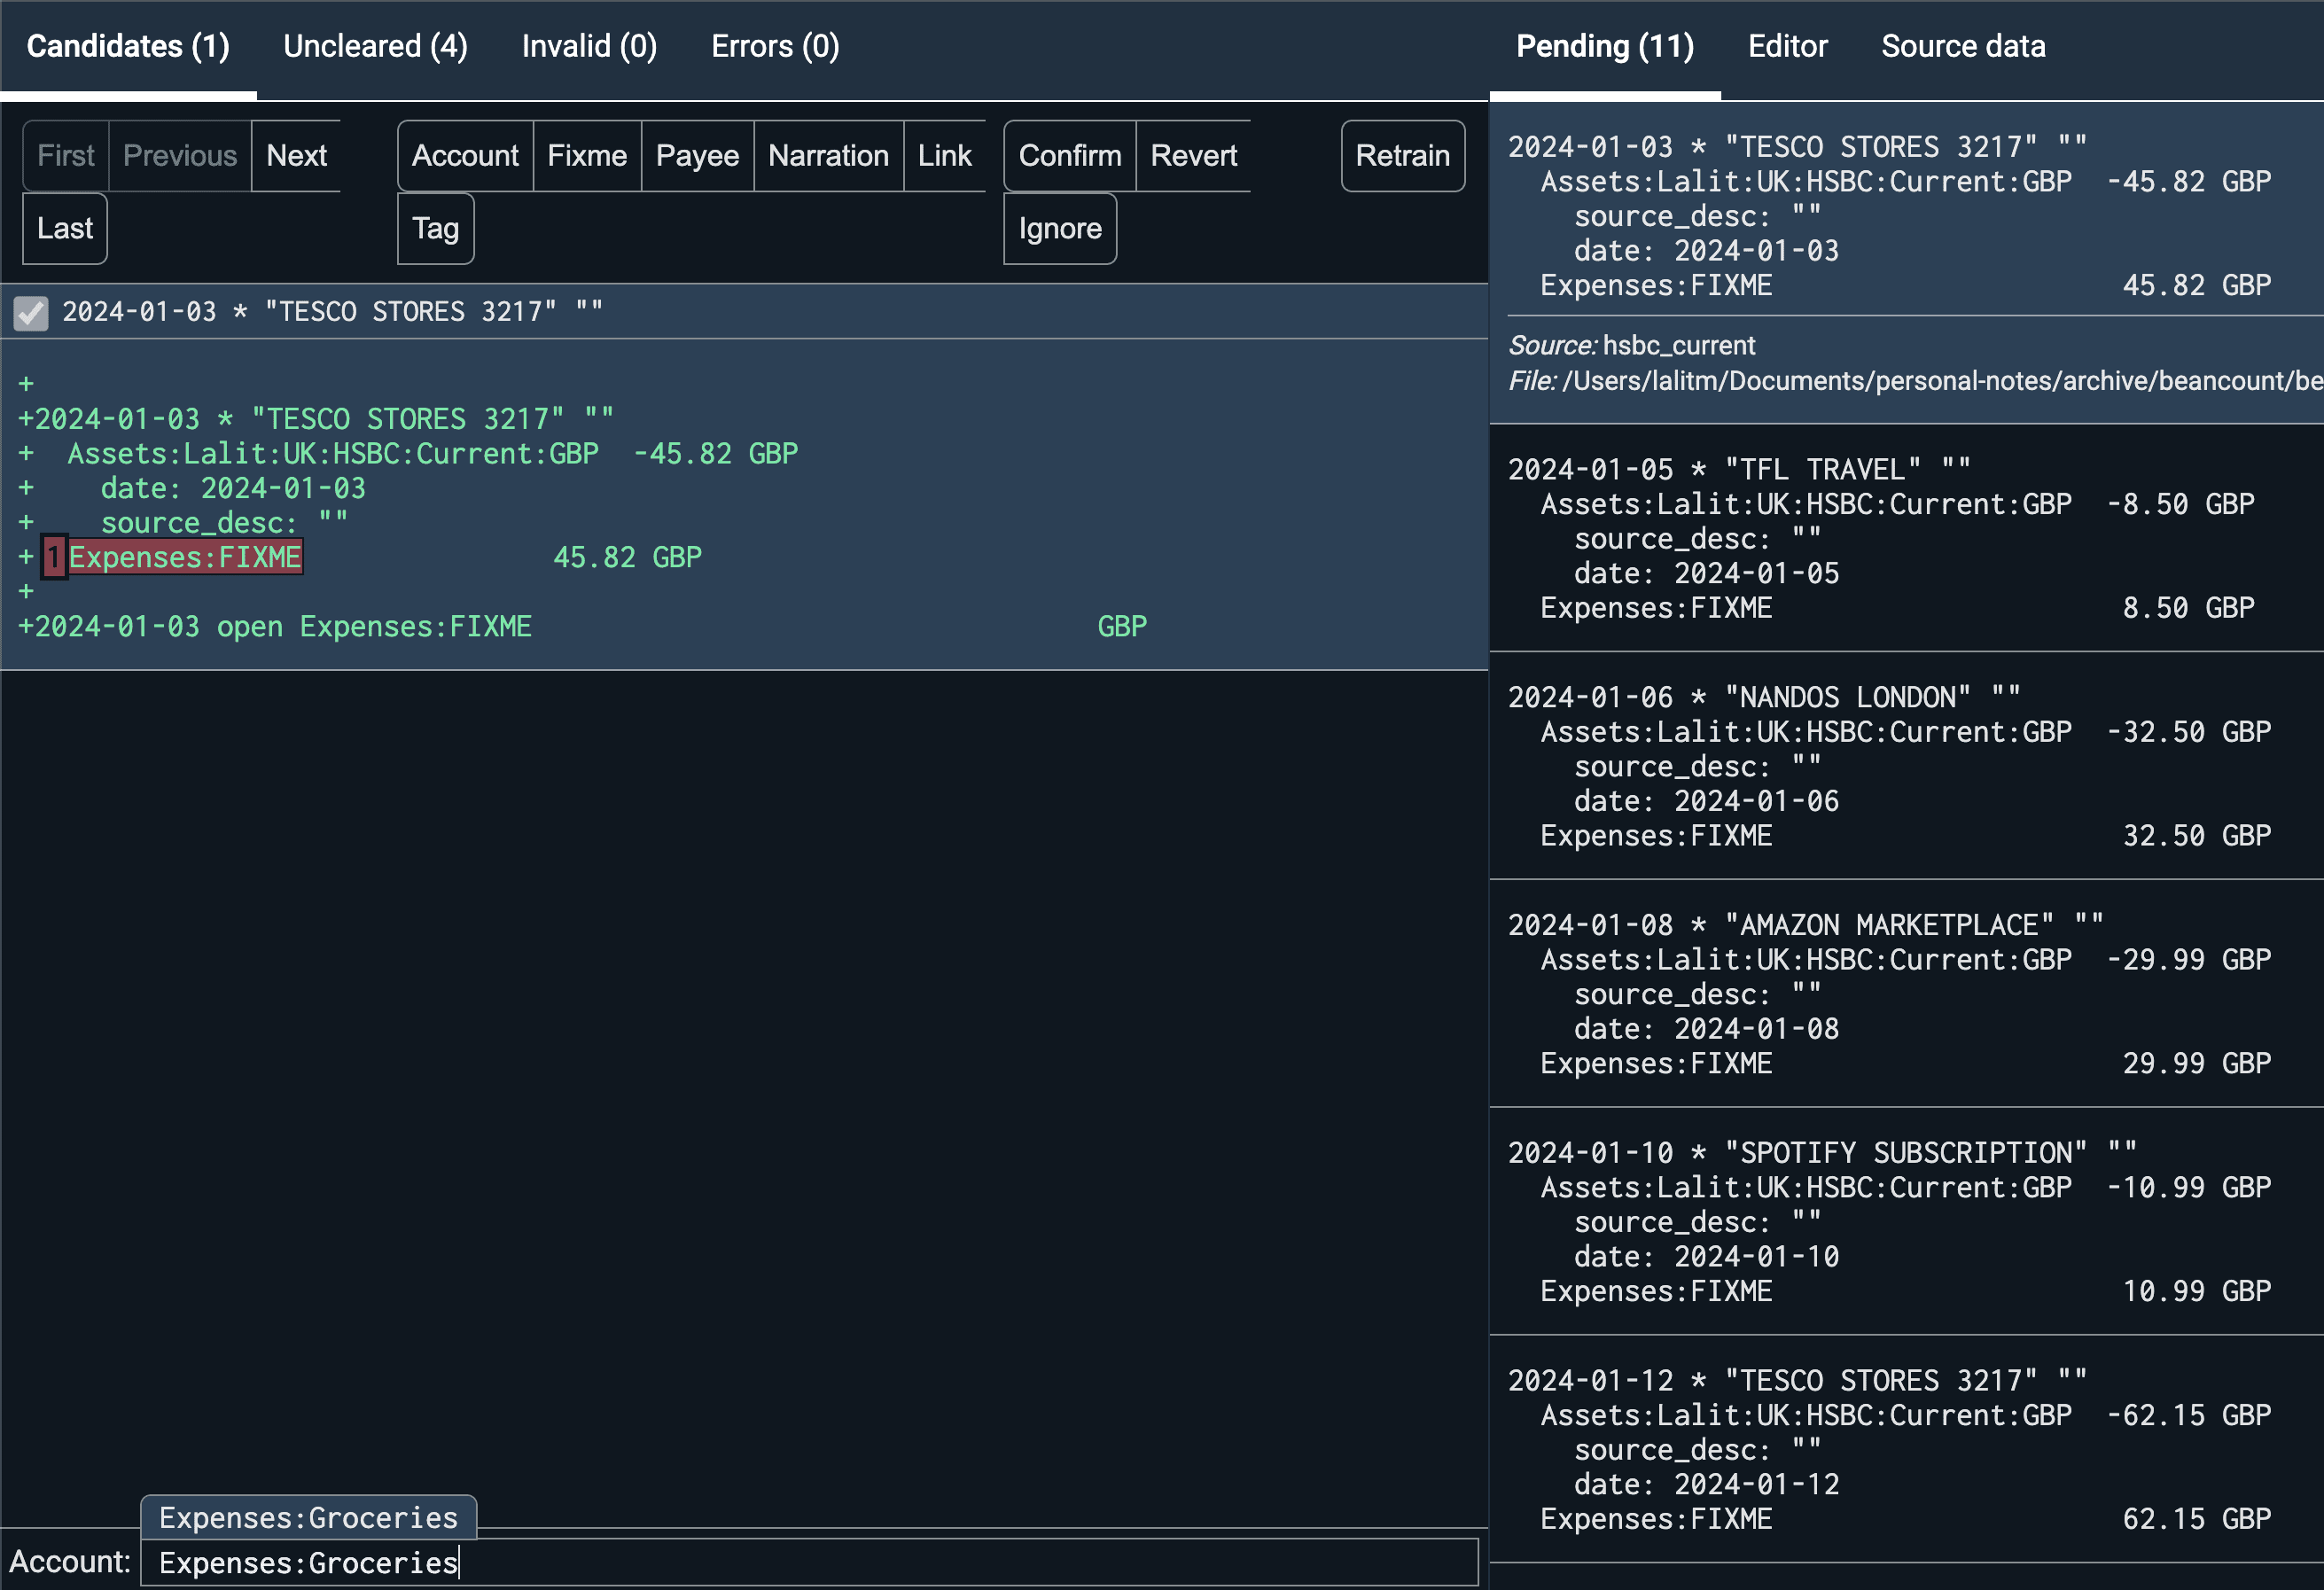
Task: Switch to the Editor tab
Action: click(1787, 45)
